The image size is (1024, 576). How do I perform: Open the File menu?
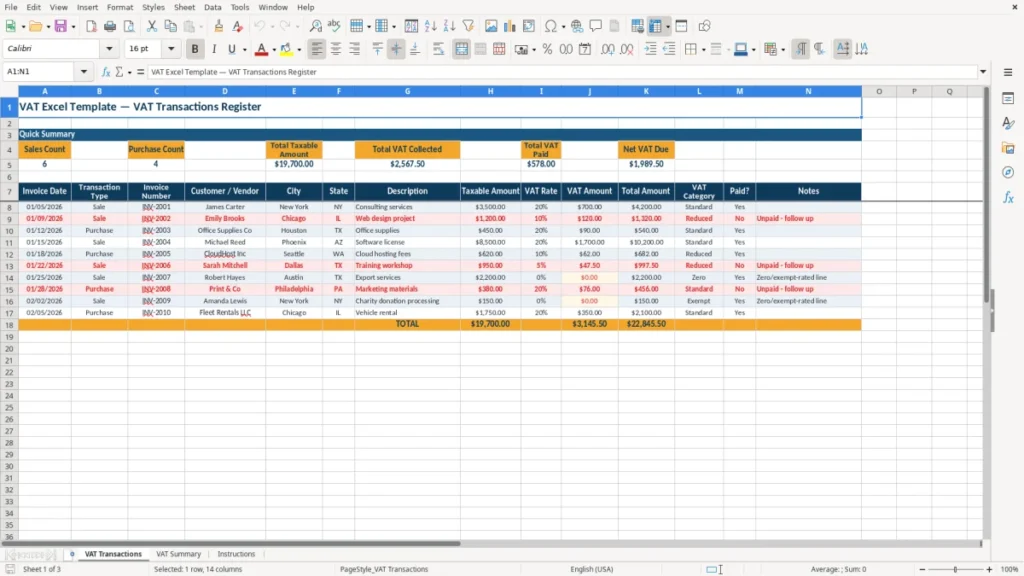tap(11, 7)
